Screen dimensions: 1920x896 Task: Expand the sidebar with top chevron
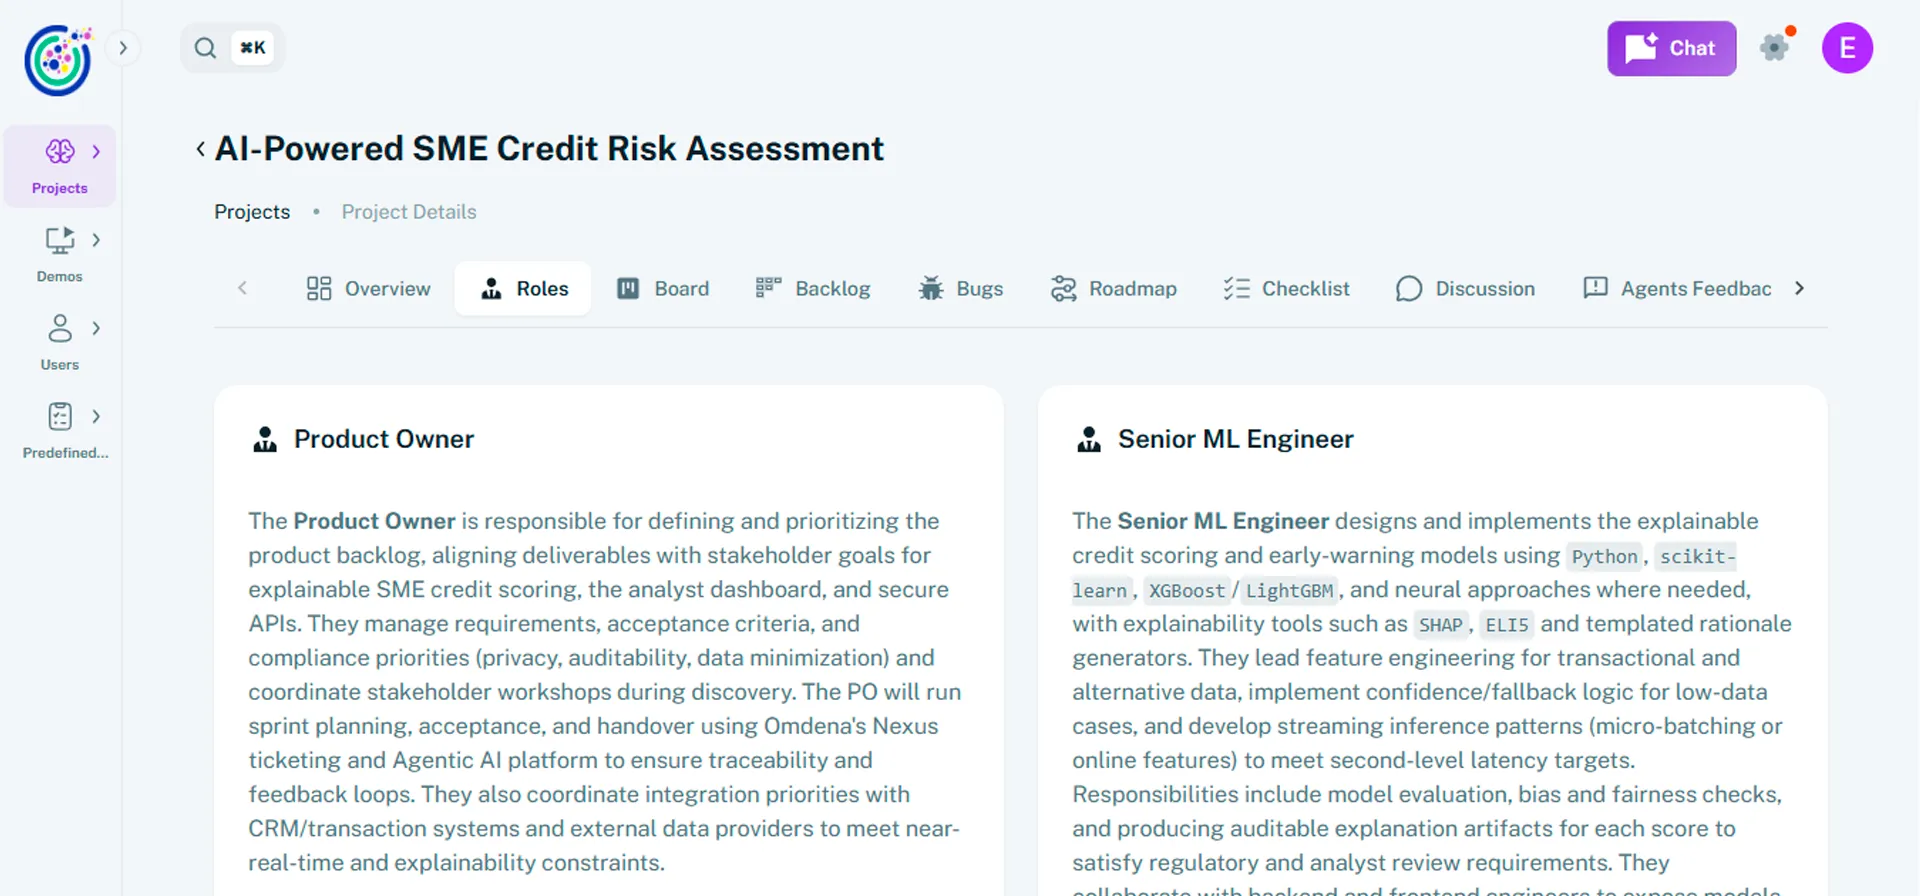coord(123,48)
